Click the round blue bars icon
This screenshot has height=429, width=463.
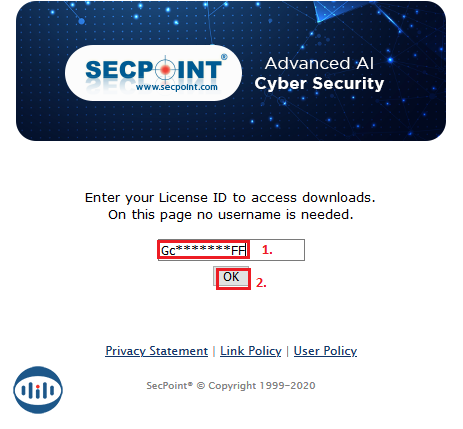[x=38, y=390]
